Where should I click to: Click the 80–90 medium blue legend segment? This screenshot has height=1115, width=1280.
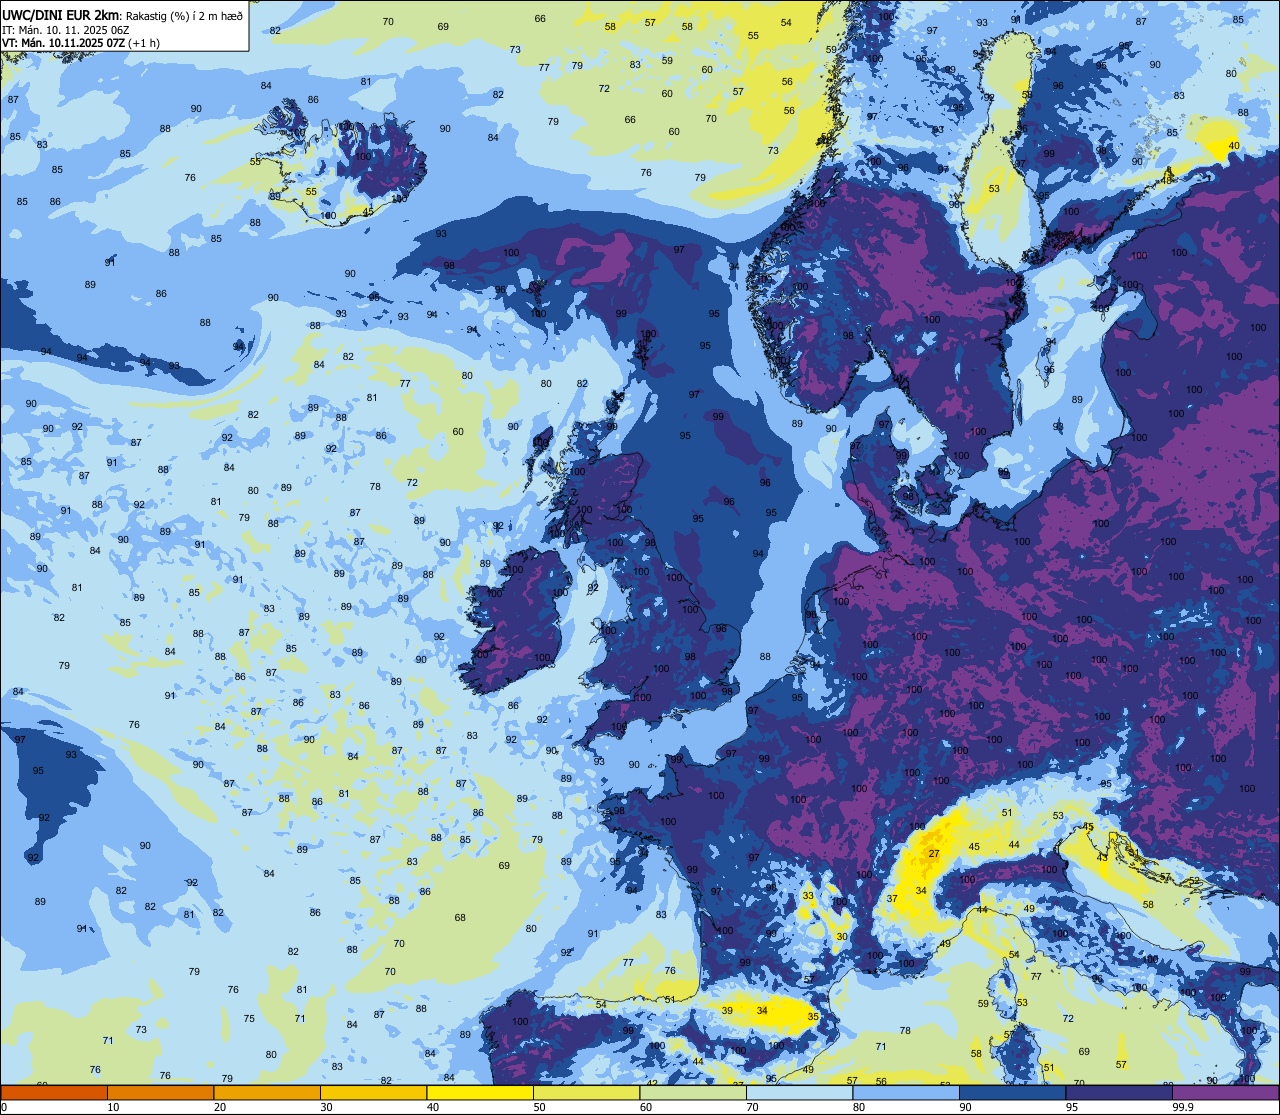(906, 1092)
